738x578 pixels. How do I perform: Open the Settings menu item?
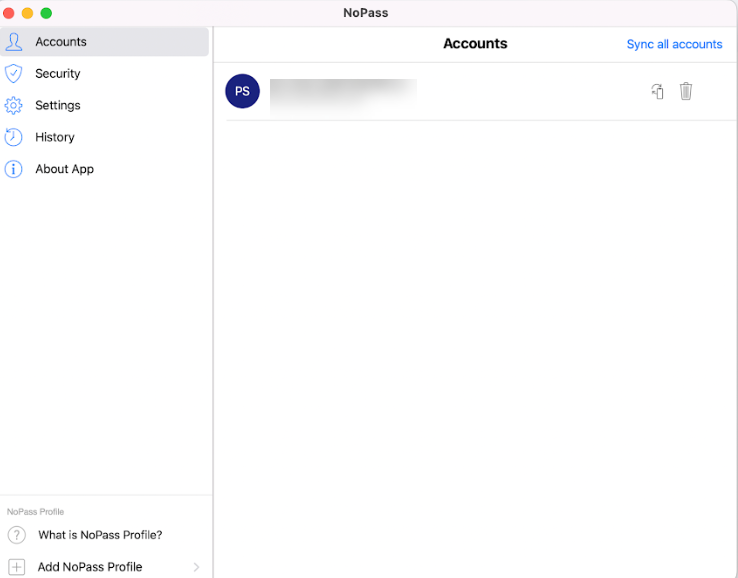tap(58, 105)
